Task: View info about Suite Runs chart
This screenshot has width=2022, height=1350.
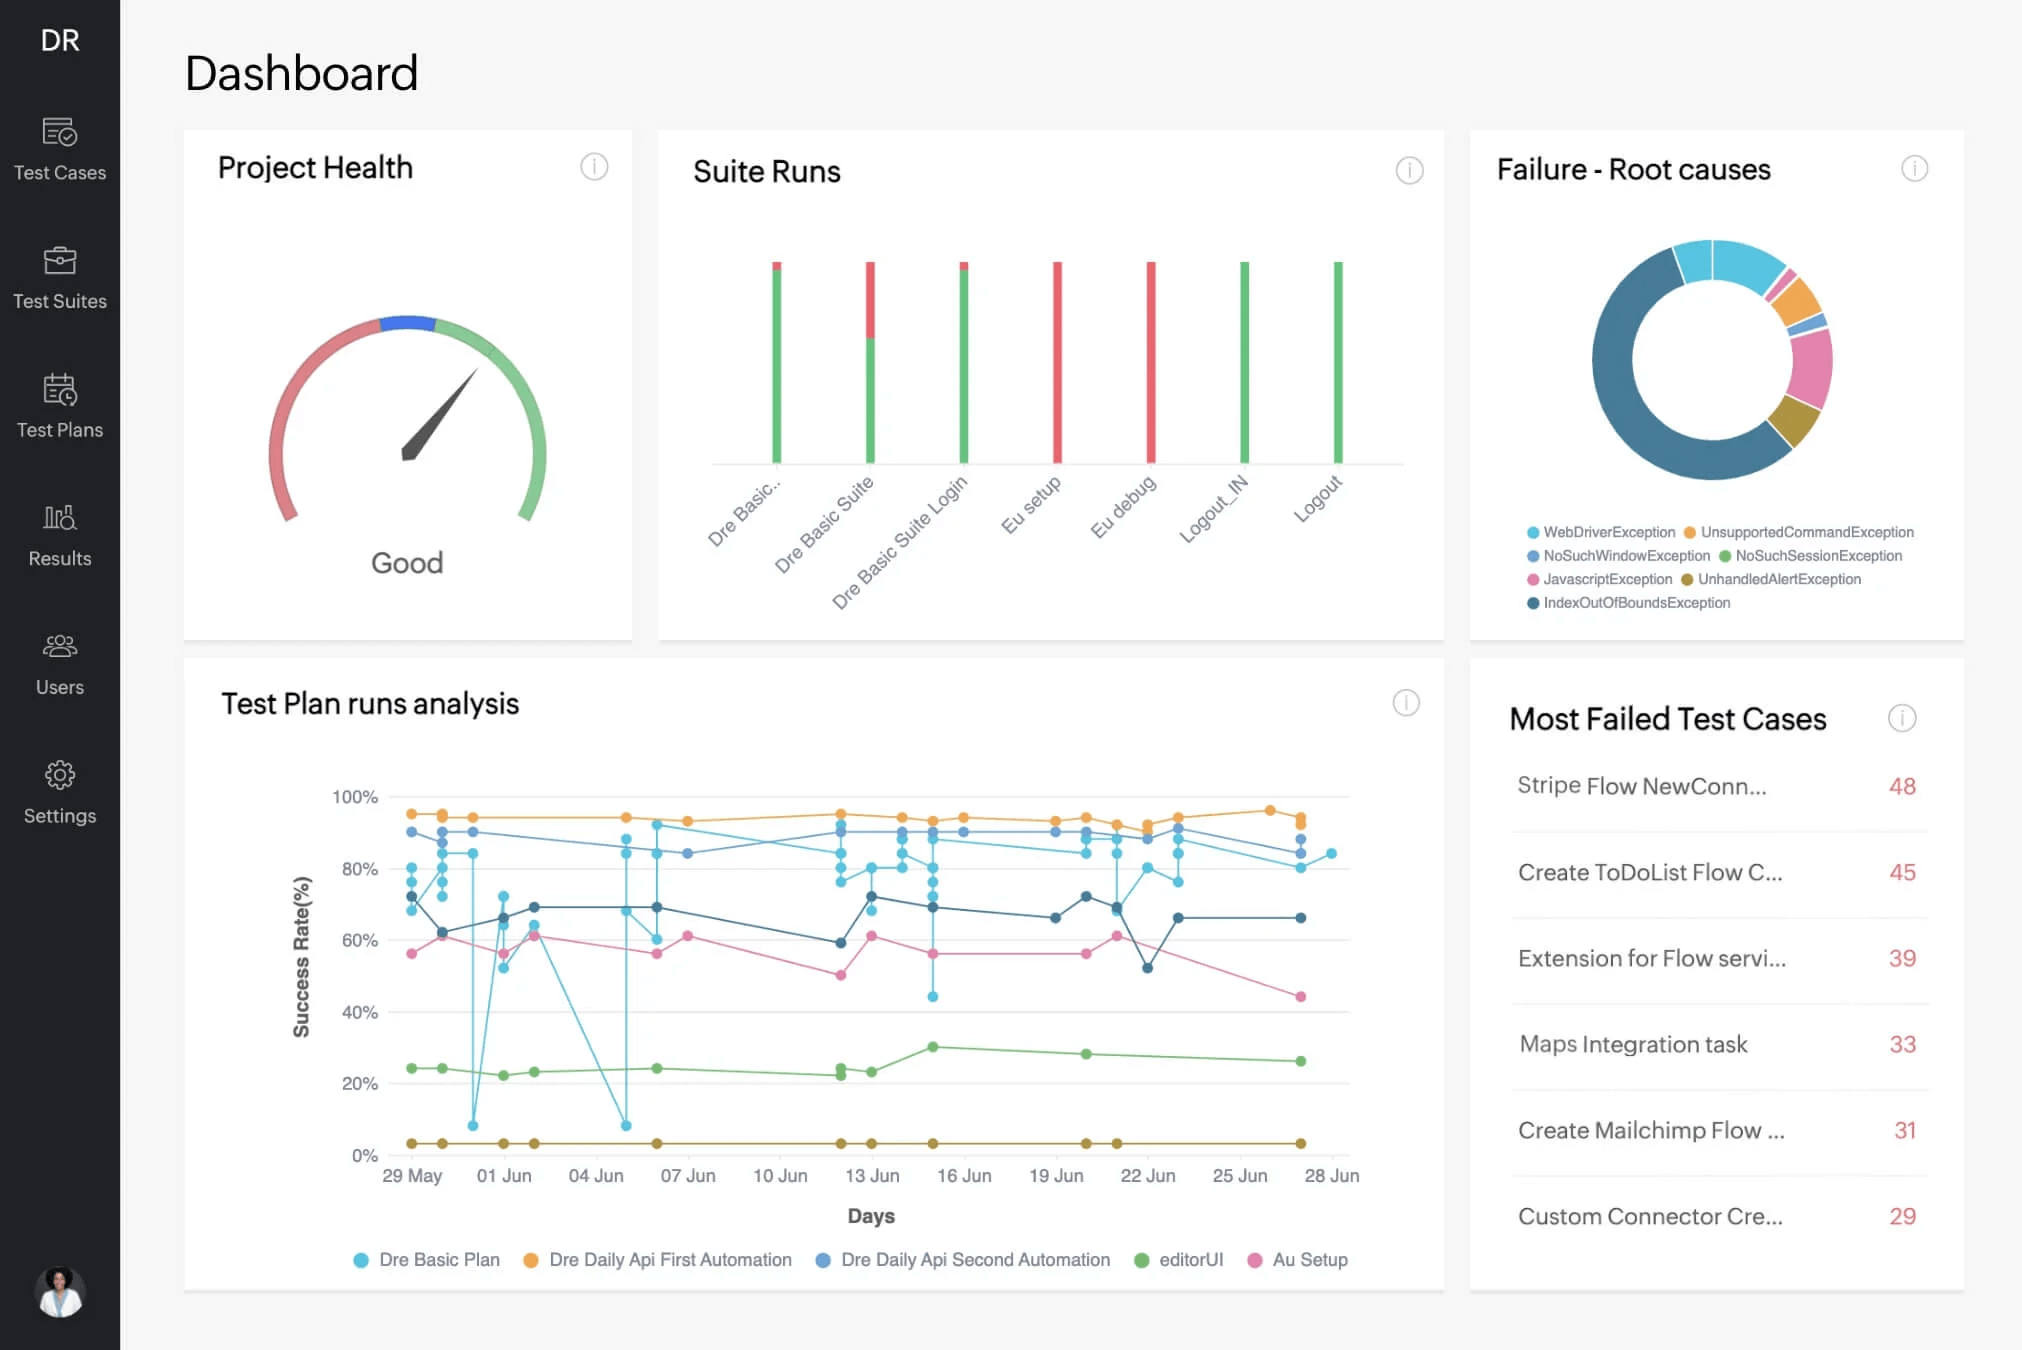Action: click(x=1409, y=171)
